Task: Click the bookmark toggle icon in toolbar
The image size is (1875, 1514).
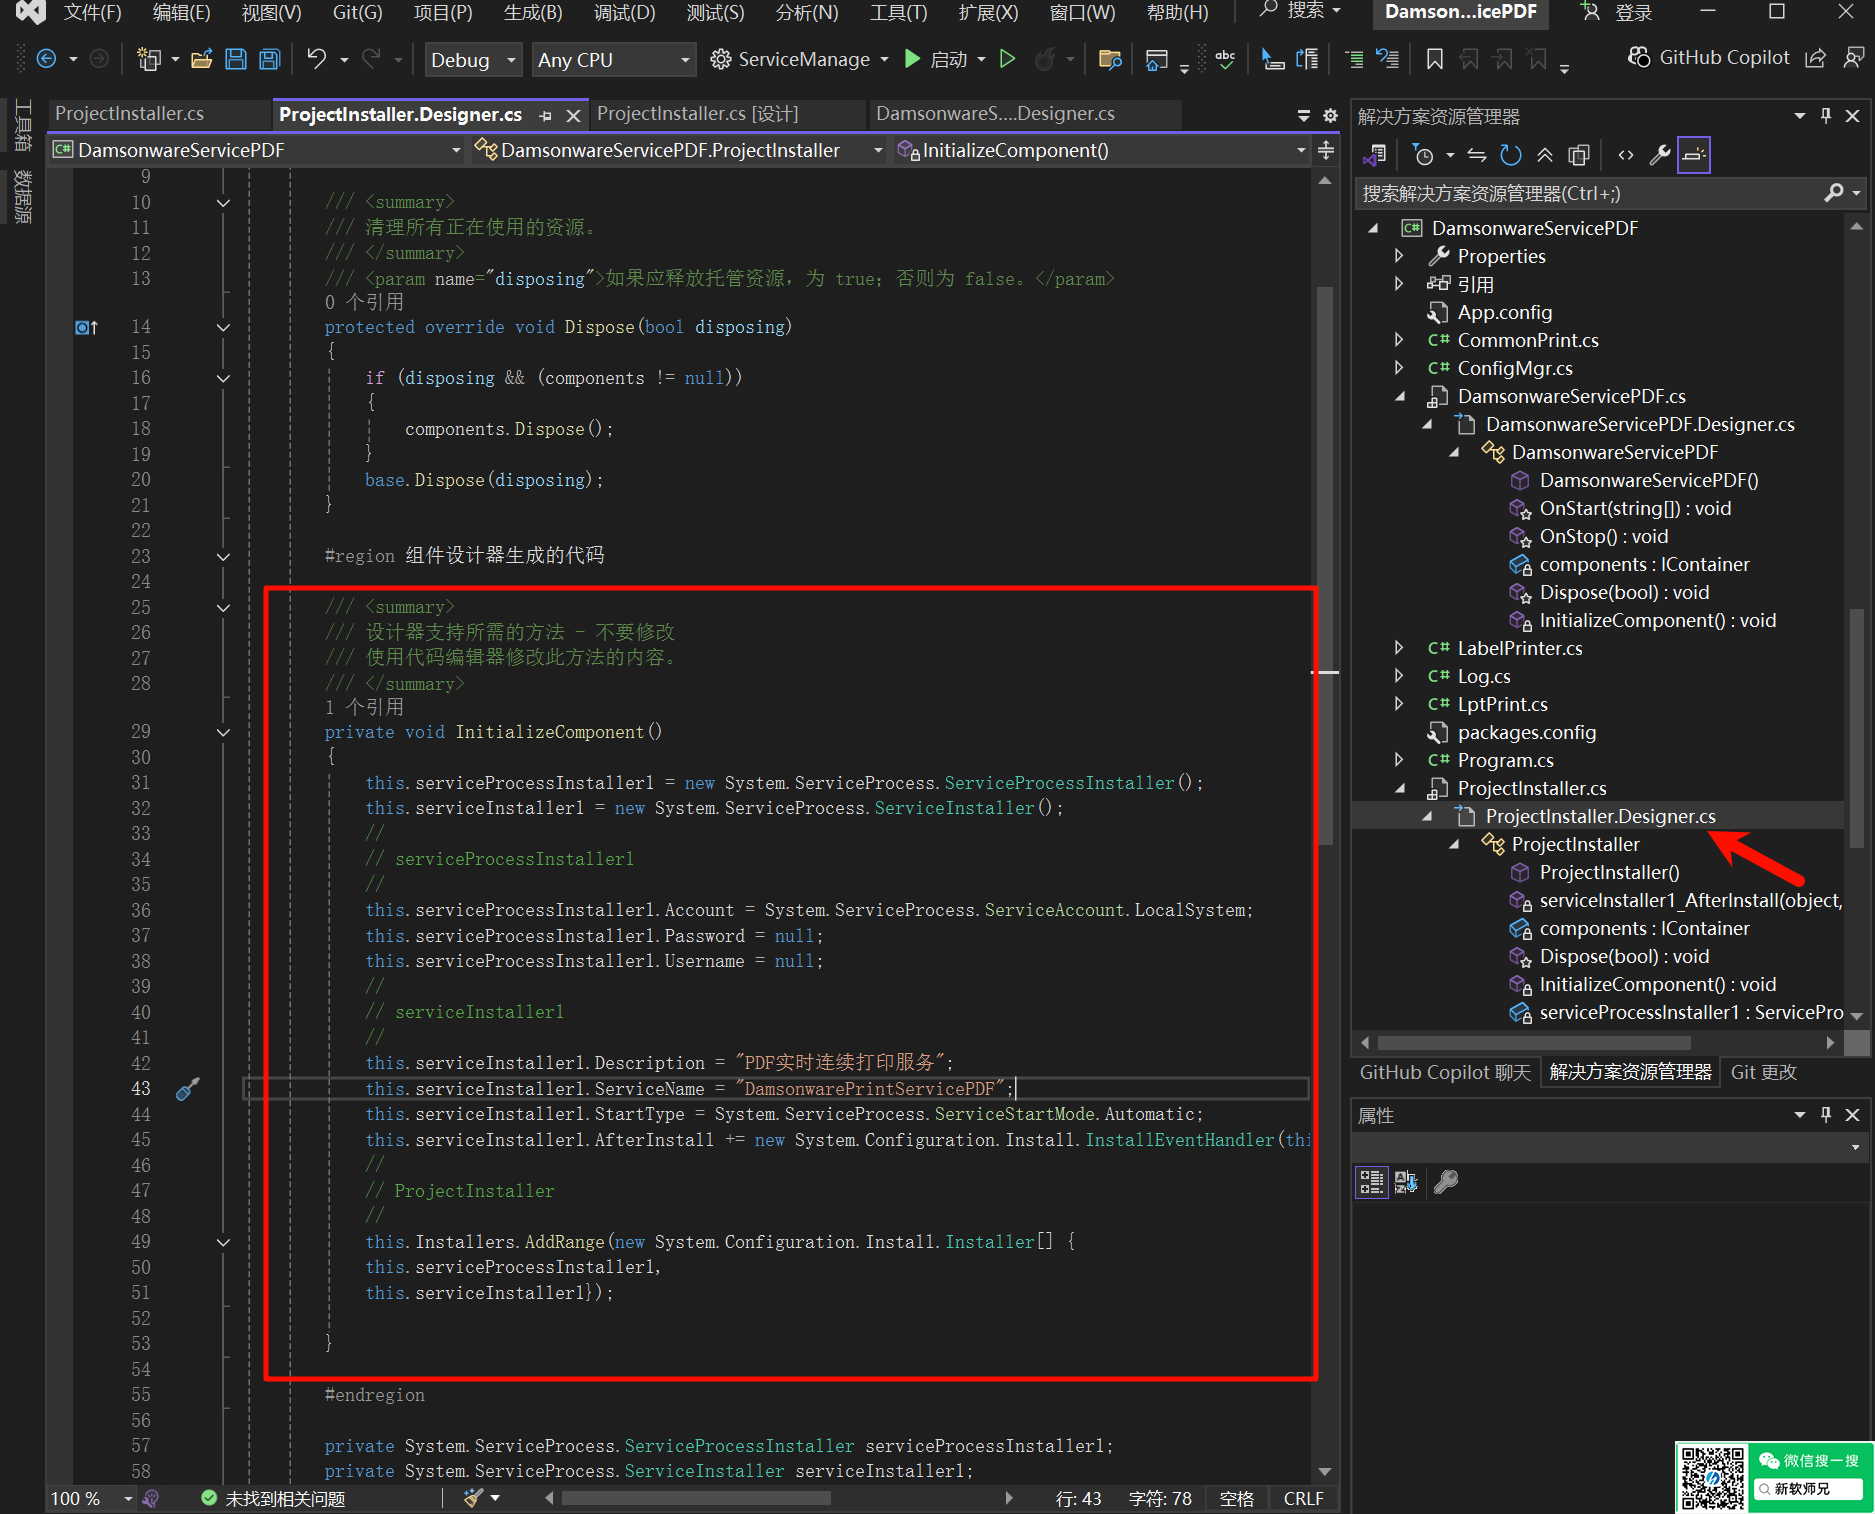Action: (x=1434, y=60)
